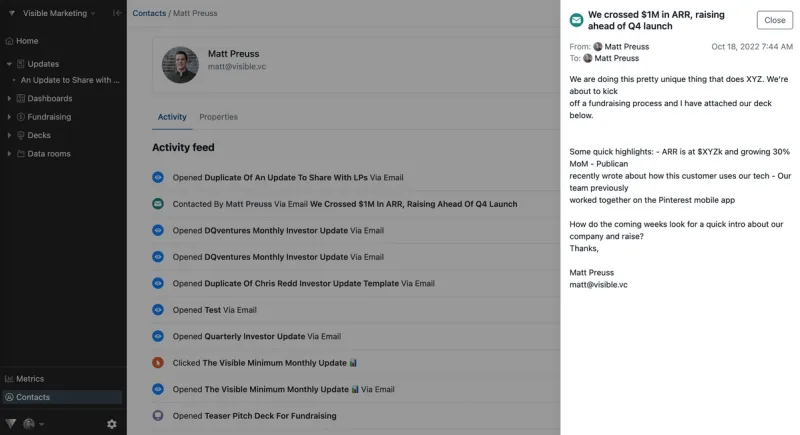Click Matt Preuss profile photo
Image resolution: width=800 pixels, height=435 pixels.
pyautogui.click(x=180, y=65)
